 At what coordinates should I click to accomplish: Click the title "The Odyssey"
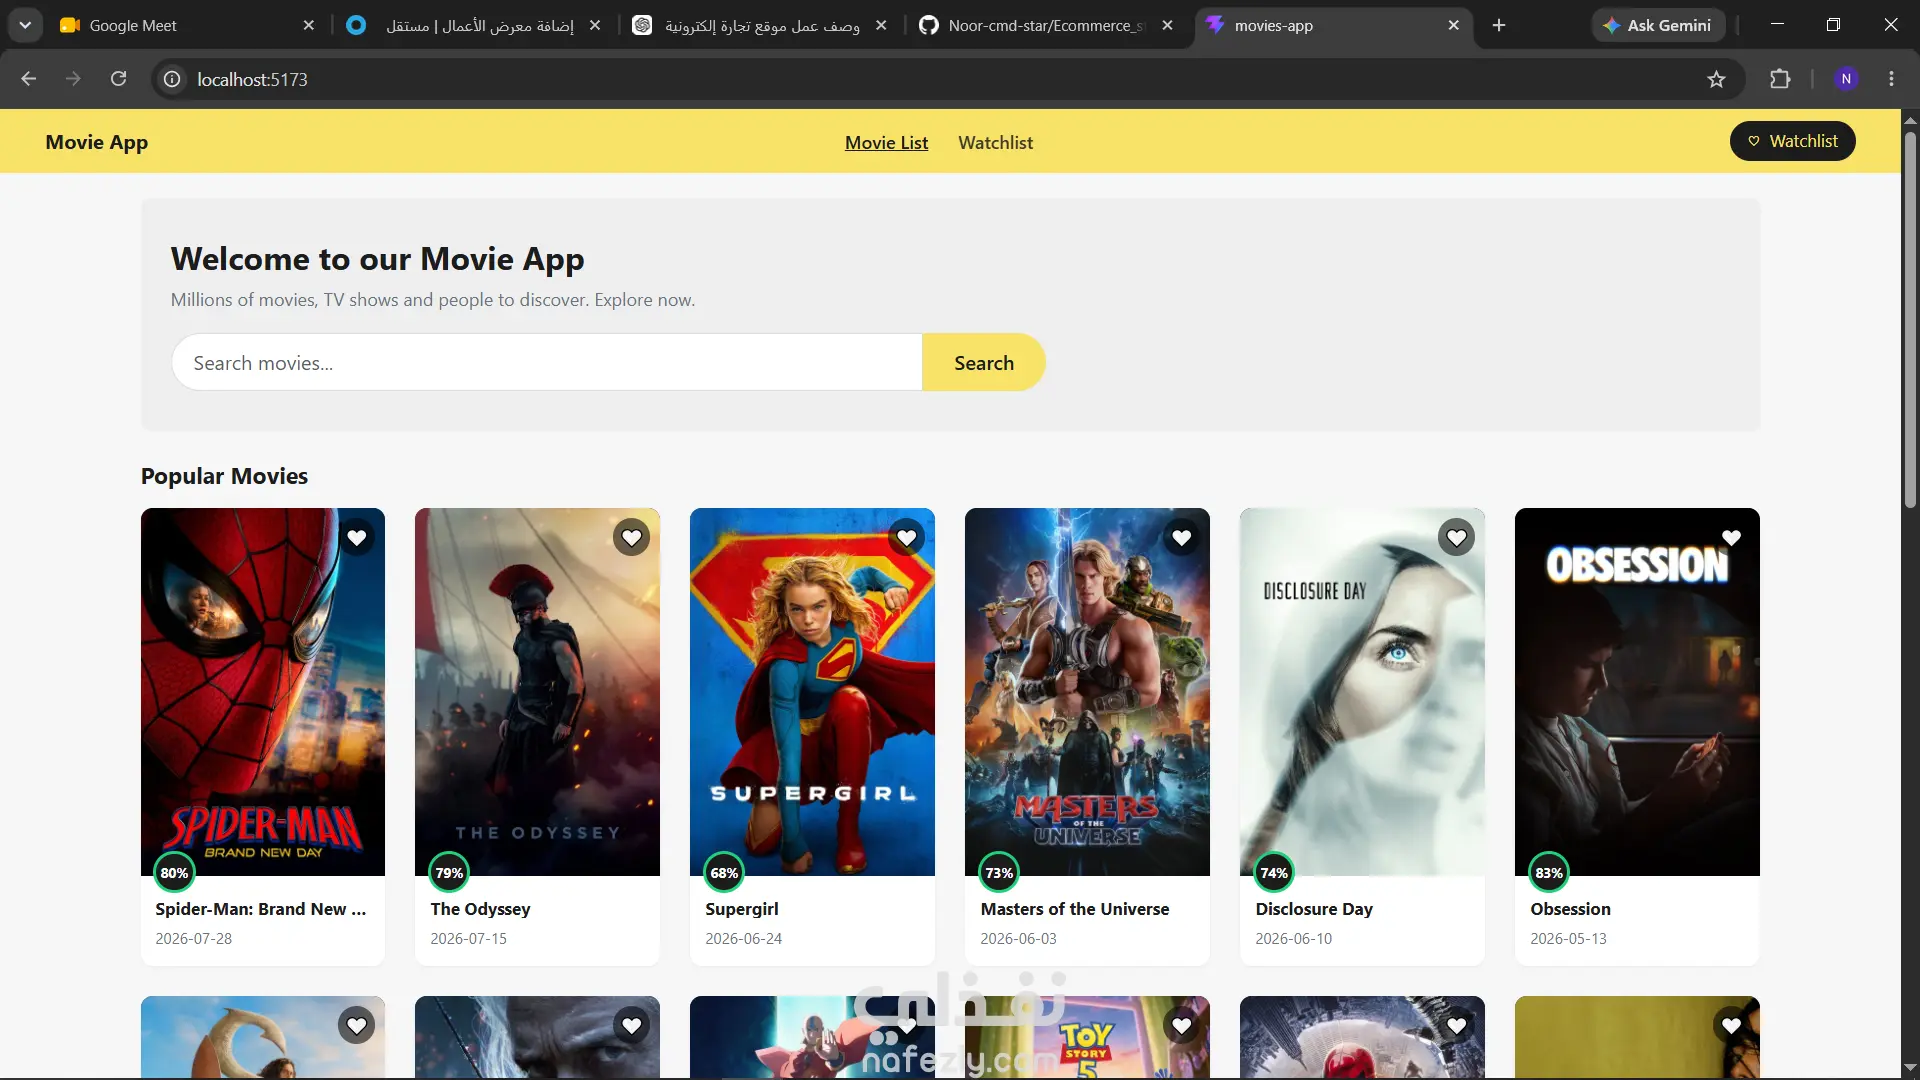tap(480, 909)
